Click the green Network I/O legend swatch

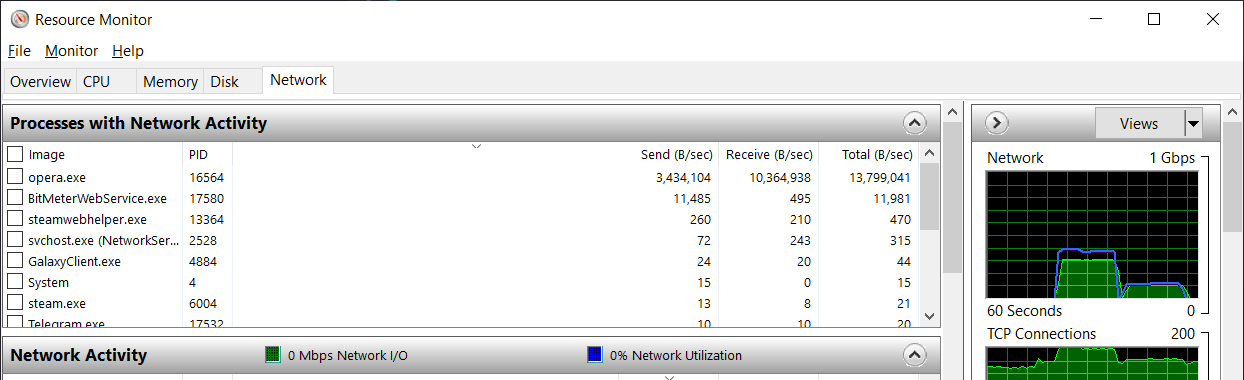tap(272, 355)
